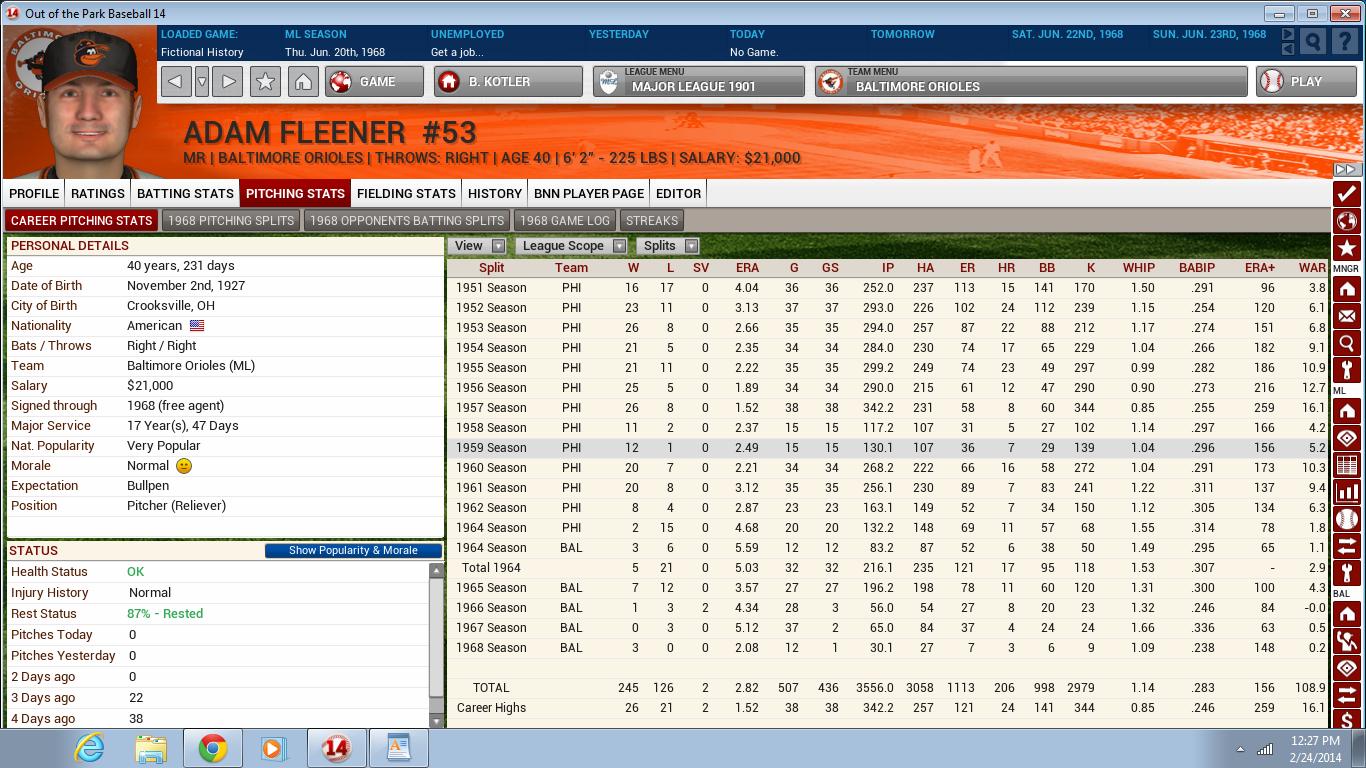The width and height of the screenshot is (1366, 768).
Task: Select the 1968 PITCHING SPLITS sub-tab
Action: click(x=231, y=220)
